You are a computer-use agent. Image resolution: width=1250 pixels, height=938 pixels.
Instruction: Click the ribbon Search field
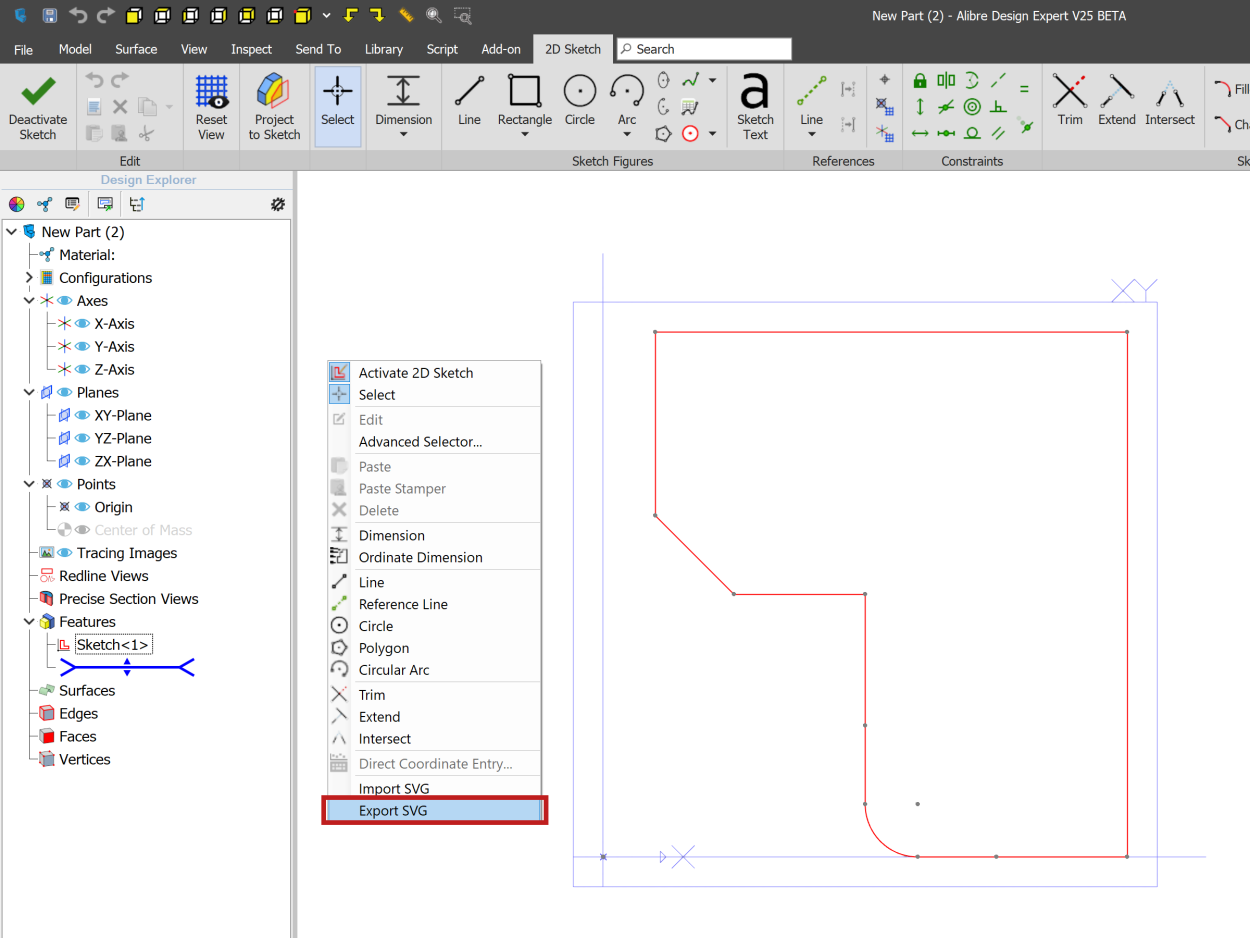[704, 49]
